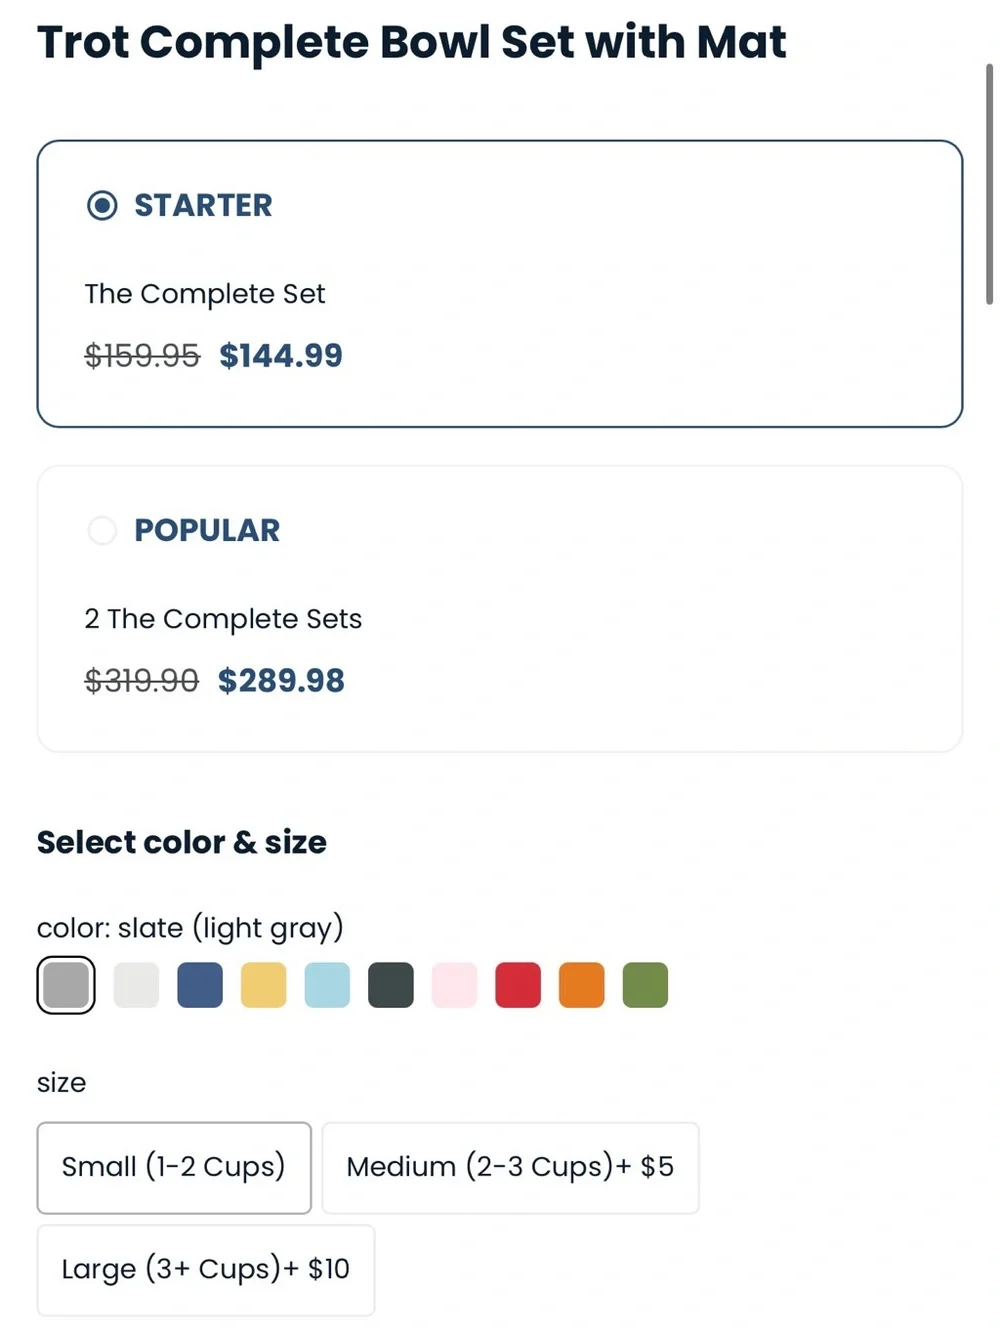The height and width of the screenshot is (1333, 1000).
Task: Pick the red color swatch
Action: [518, 985]
